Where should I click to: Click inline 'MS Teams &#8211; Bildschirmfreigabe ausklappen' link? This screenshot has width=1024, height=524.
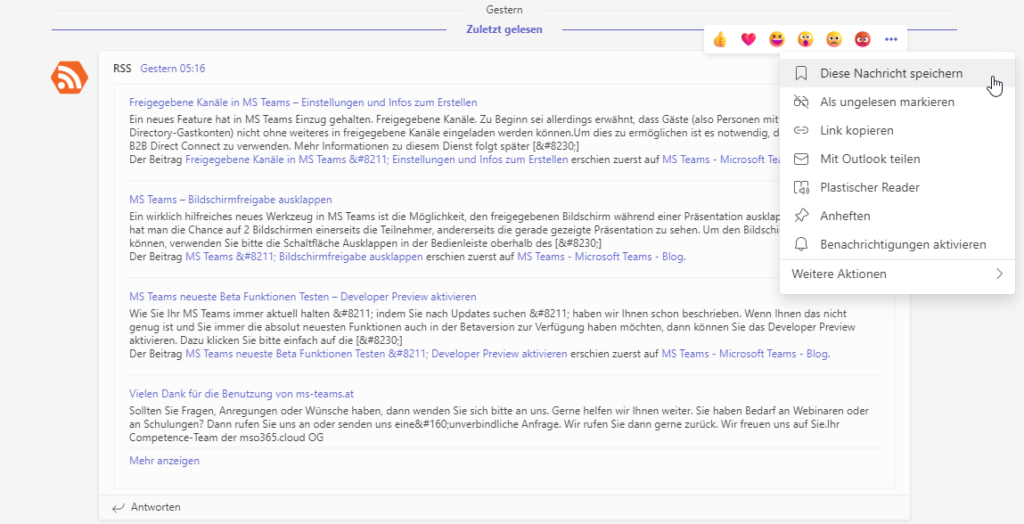[304, 257]
